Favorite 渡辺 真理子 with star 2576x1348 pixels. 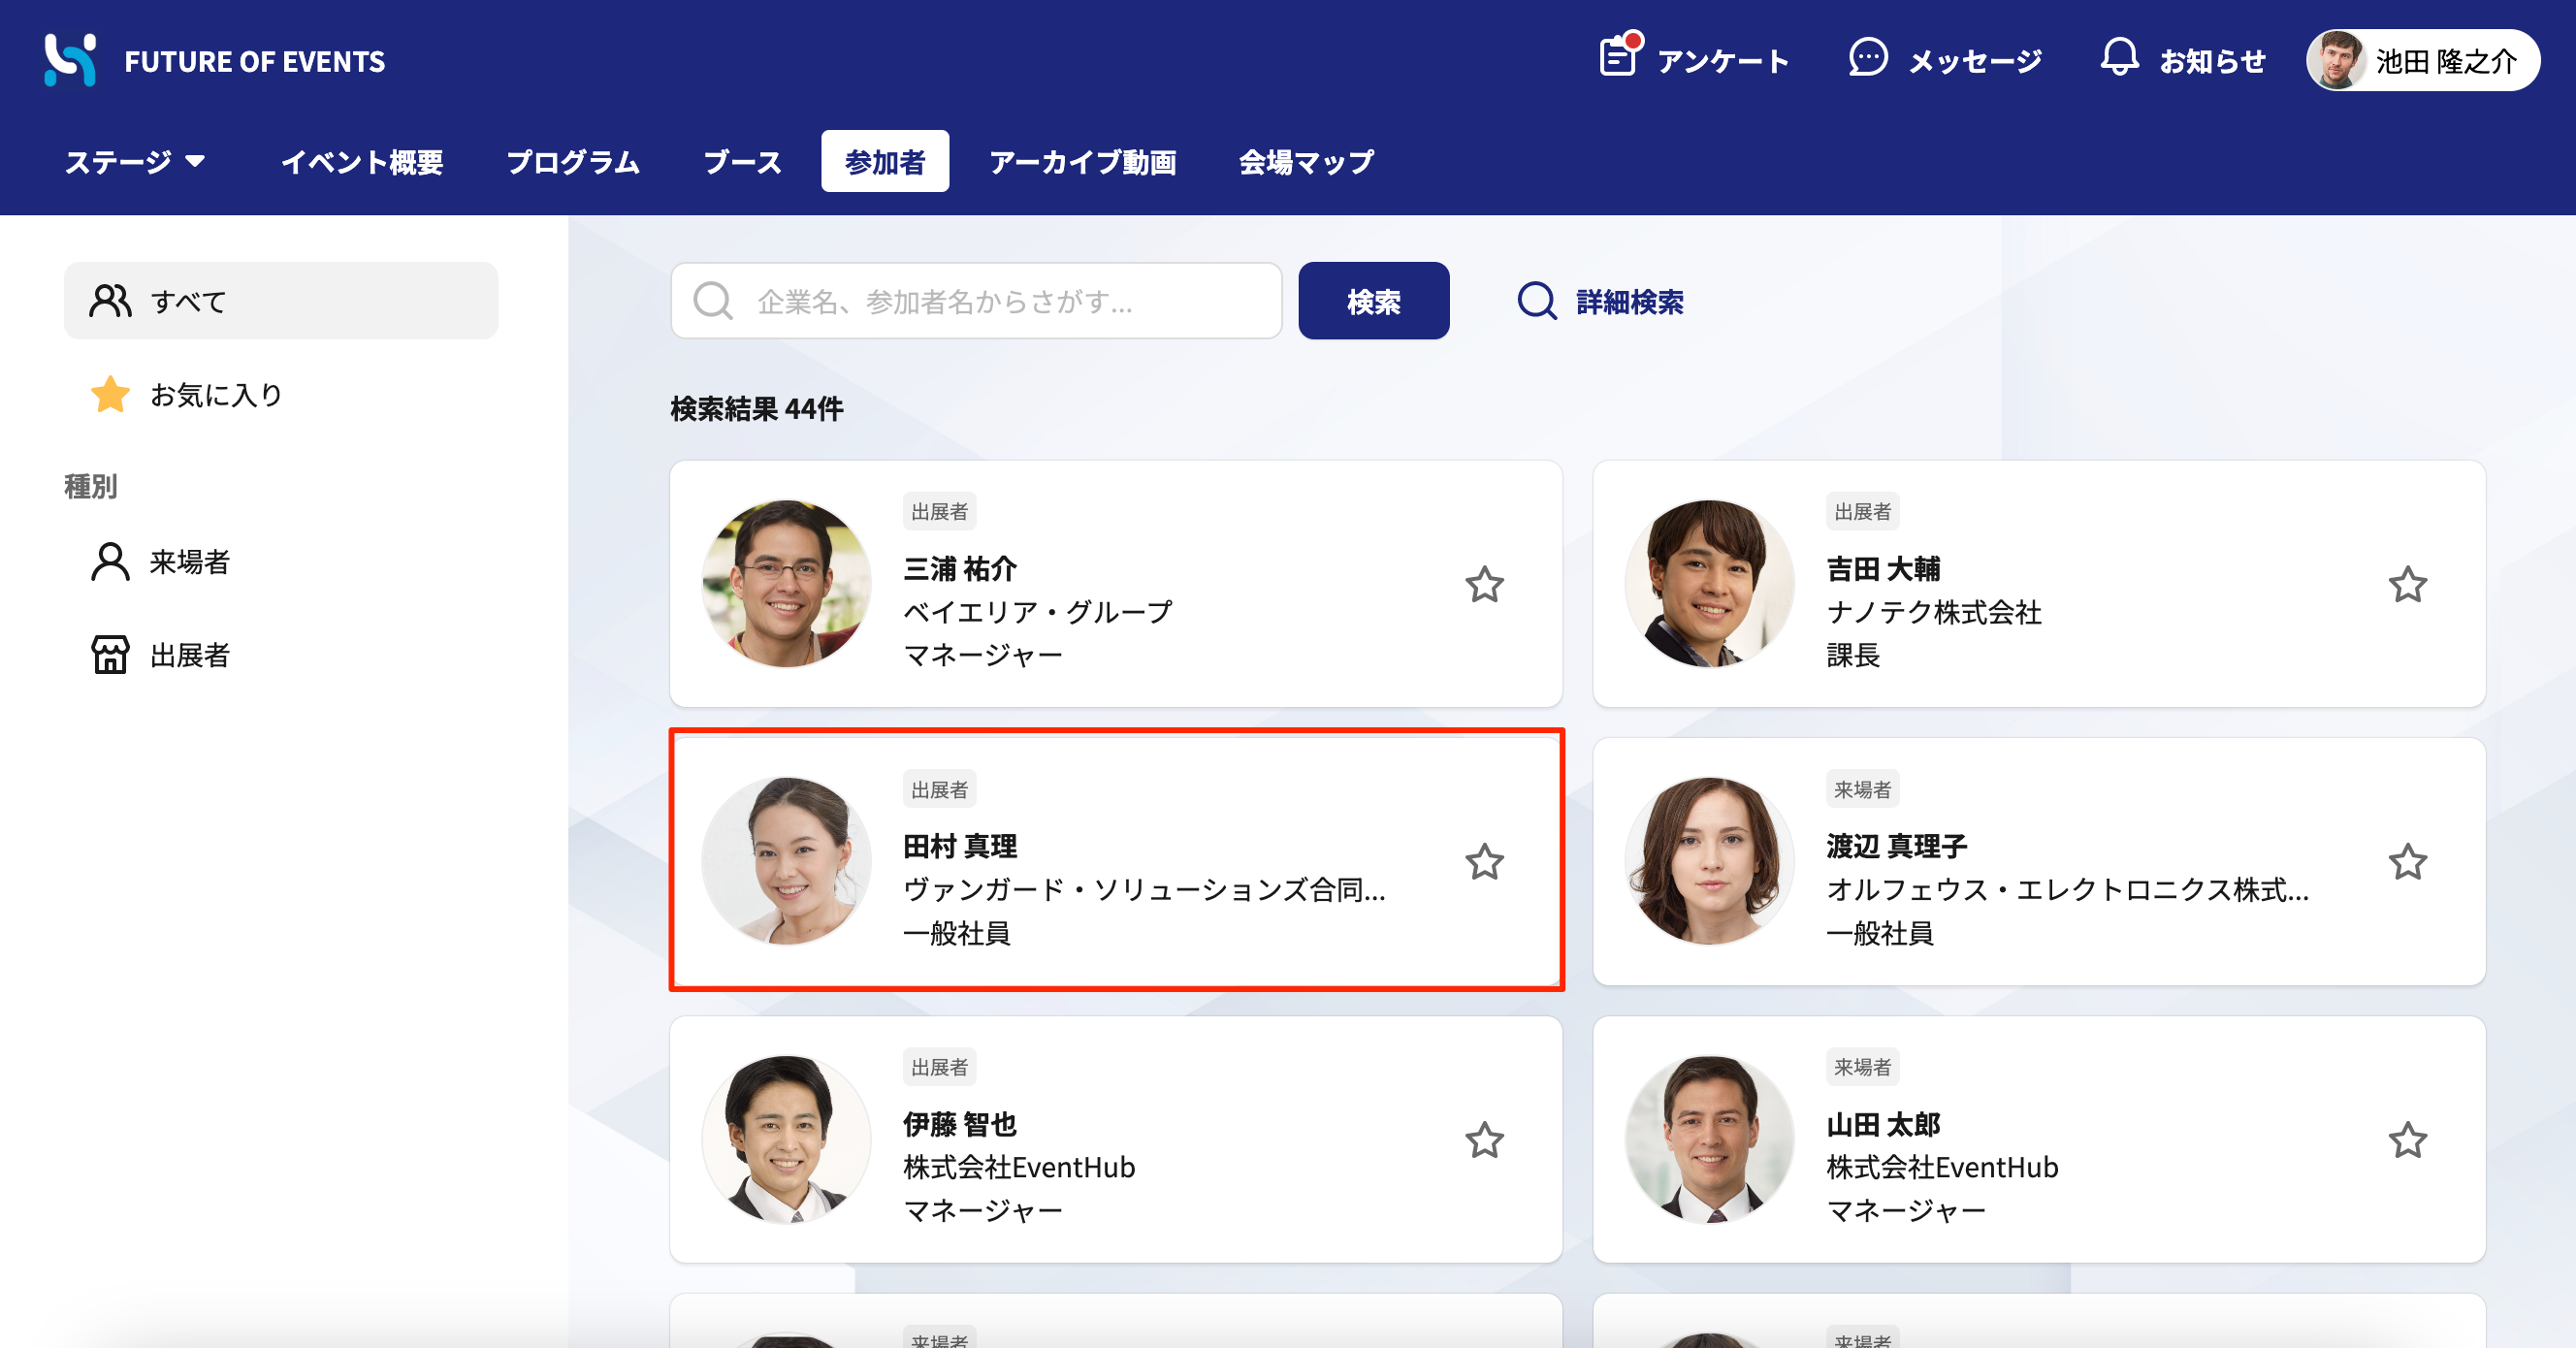(x=2408, y=862)
